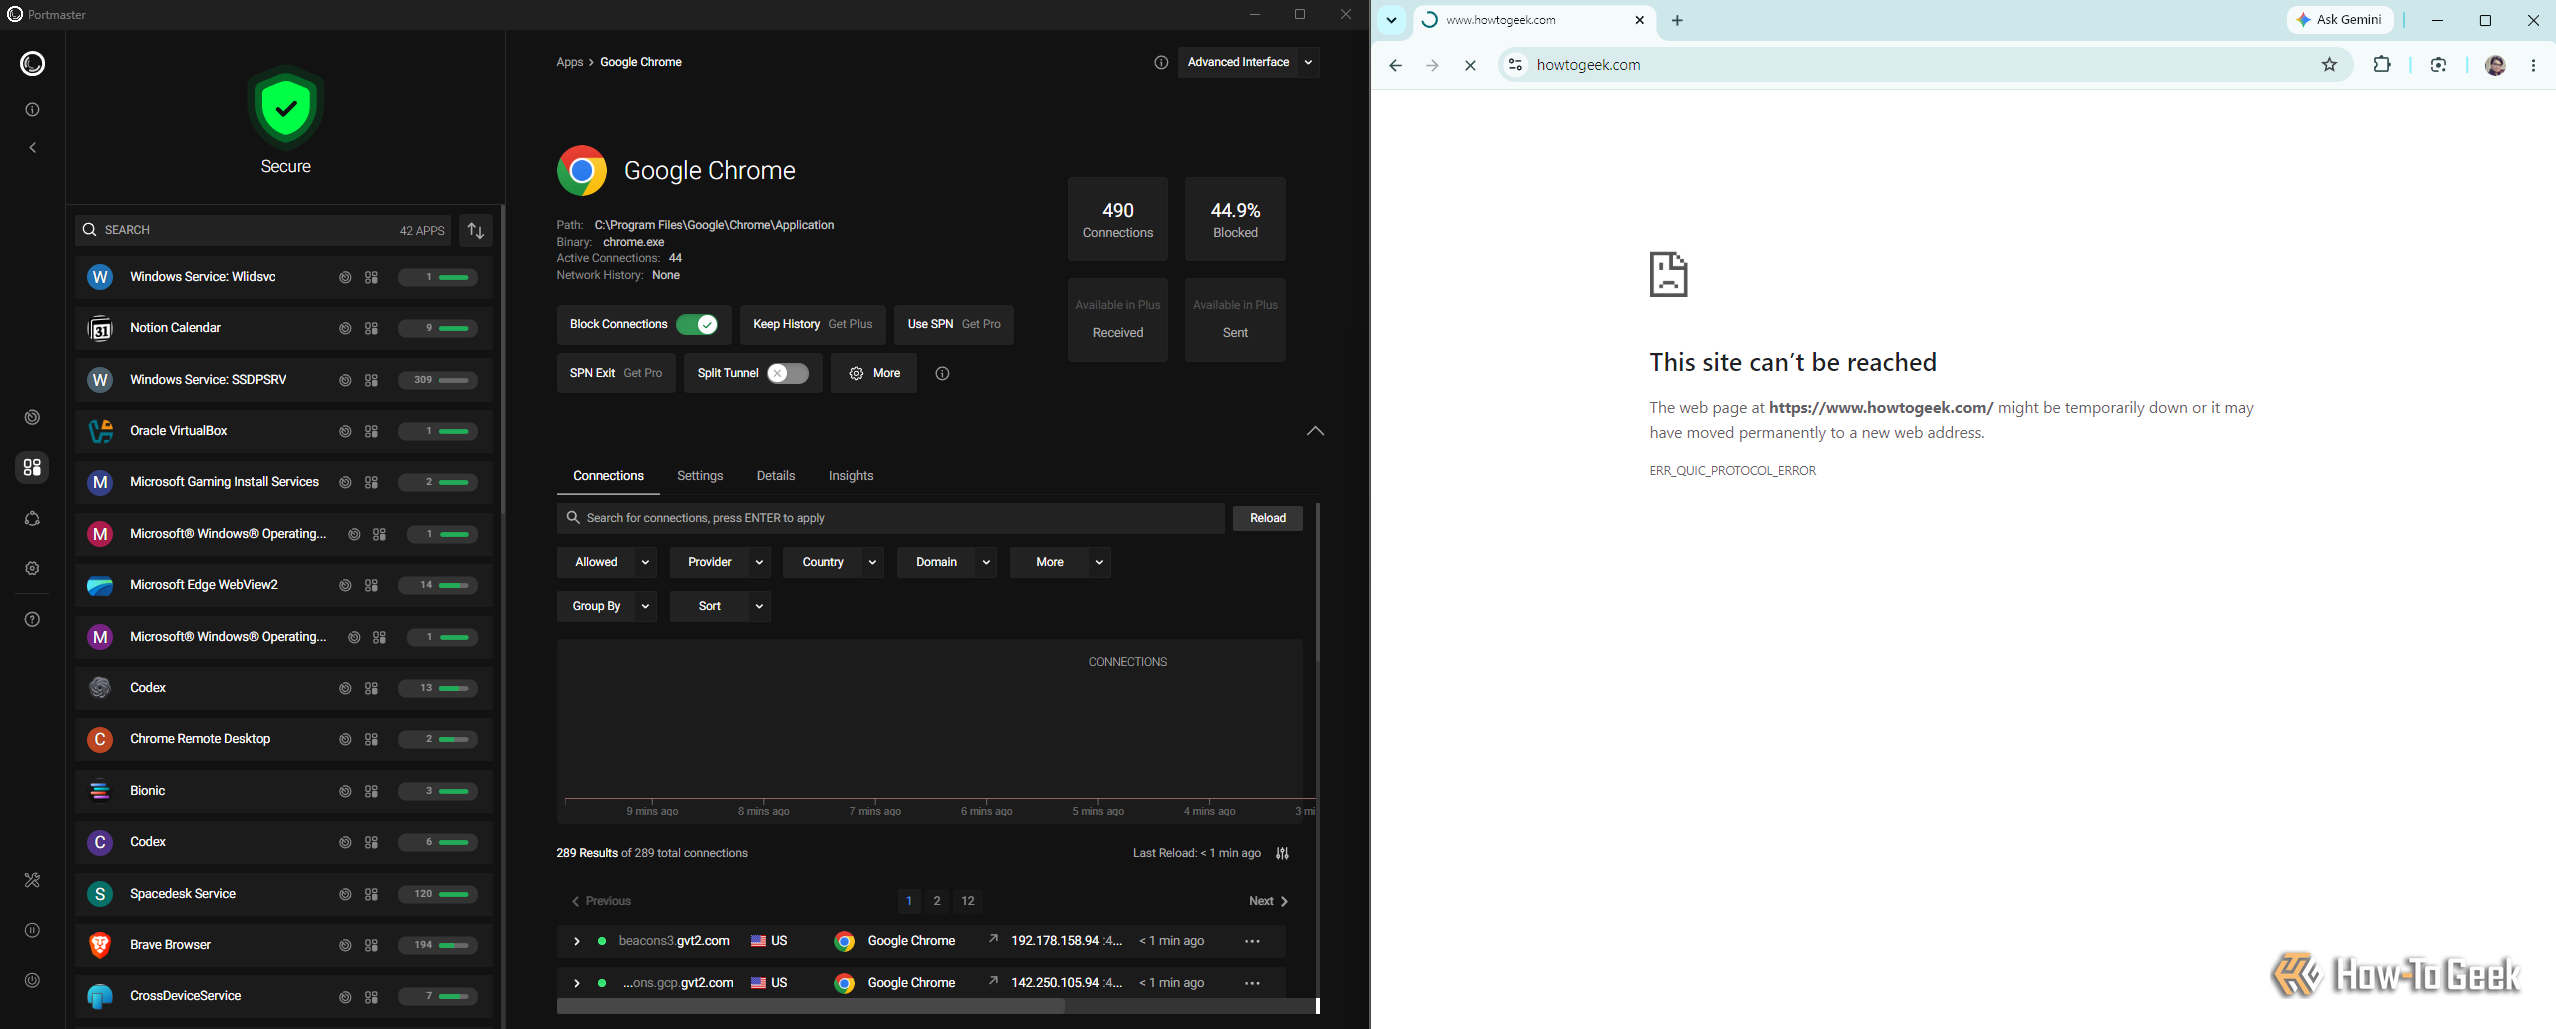Click the site information icon in Chrome's address bar
Image resolution: width=2556 pixels, height=1029 pixels.
click(x=1515, y=65)
